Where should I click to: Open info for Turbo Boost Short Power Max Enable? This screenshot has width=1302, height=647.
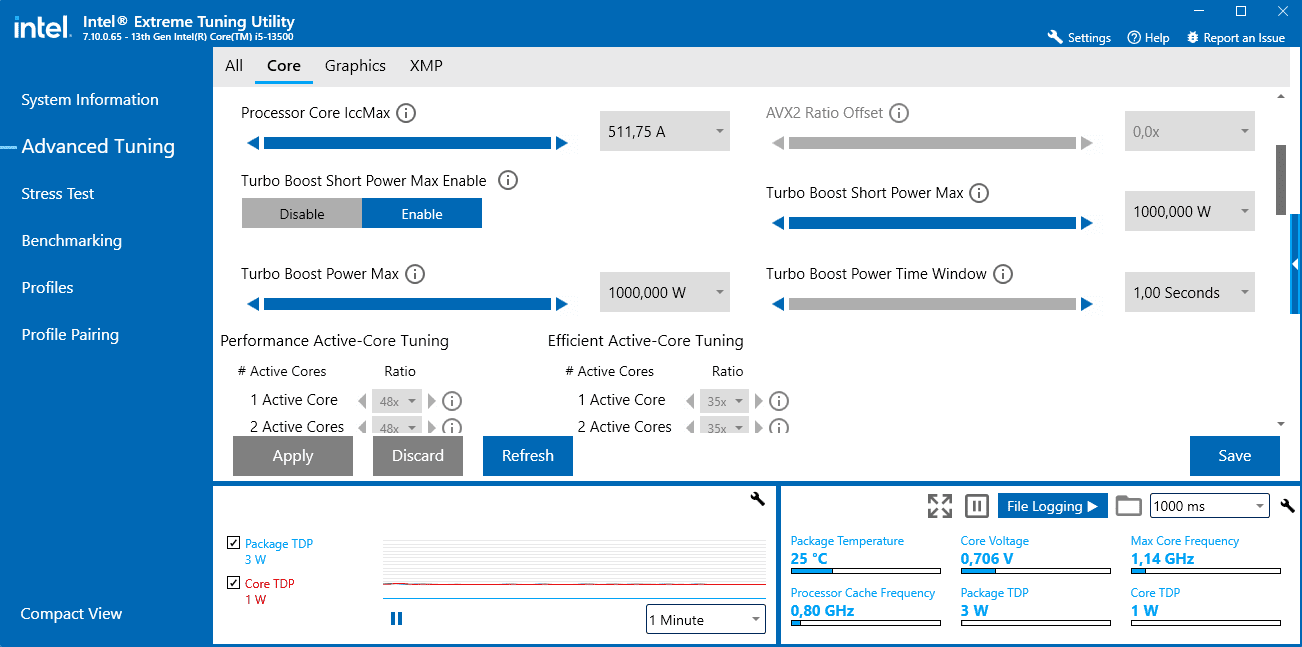tap(508, 181)
